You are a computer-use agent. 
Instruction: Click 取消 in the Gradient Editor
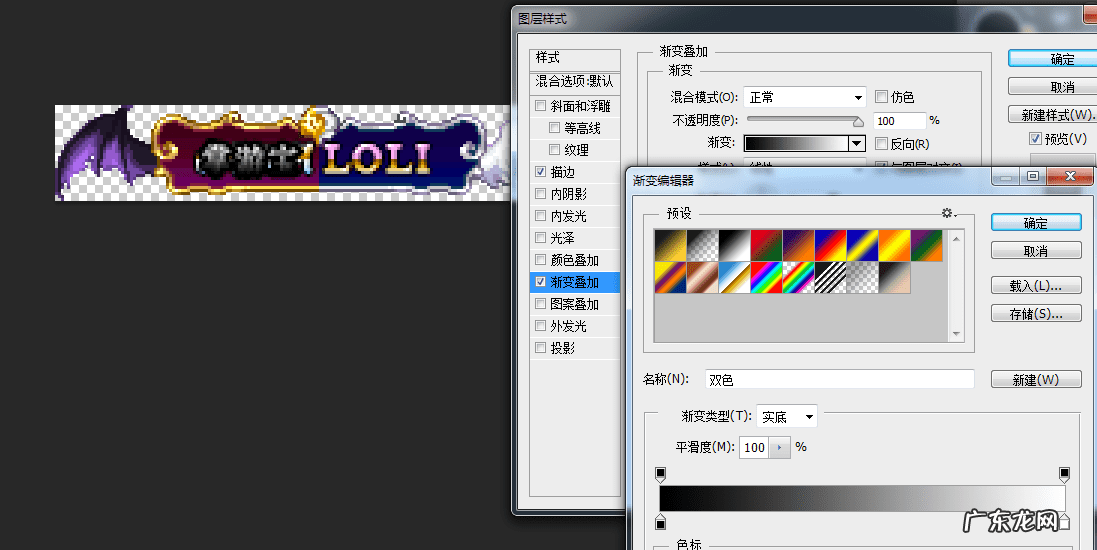tap(1036, 251)
